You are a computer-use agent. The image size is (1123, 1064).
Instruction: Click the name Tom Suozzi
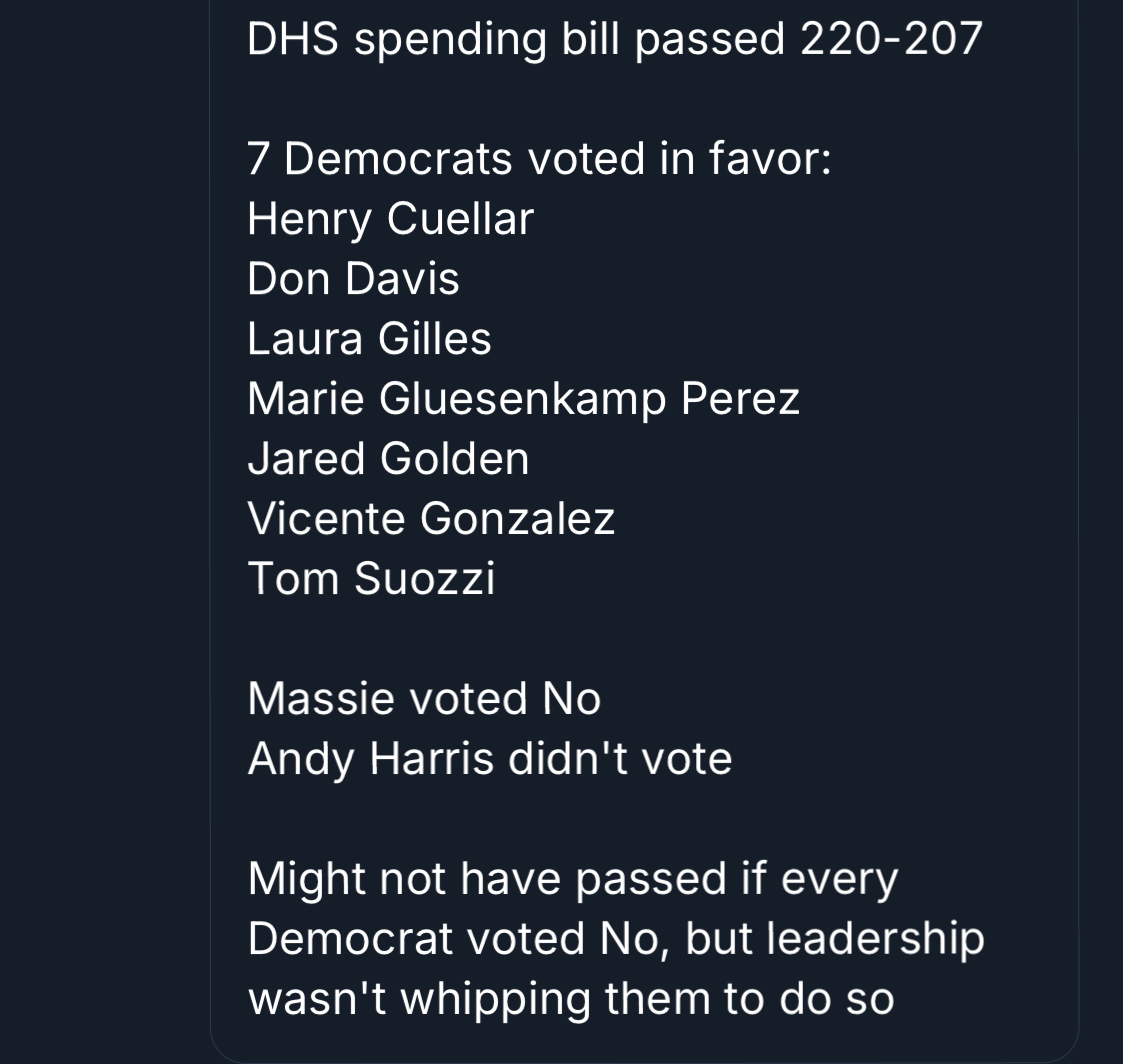[371, 579]
